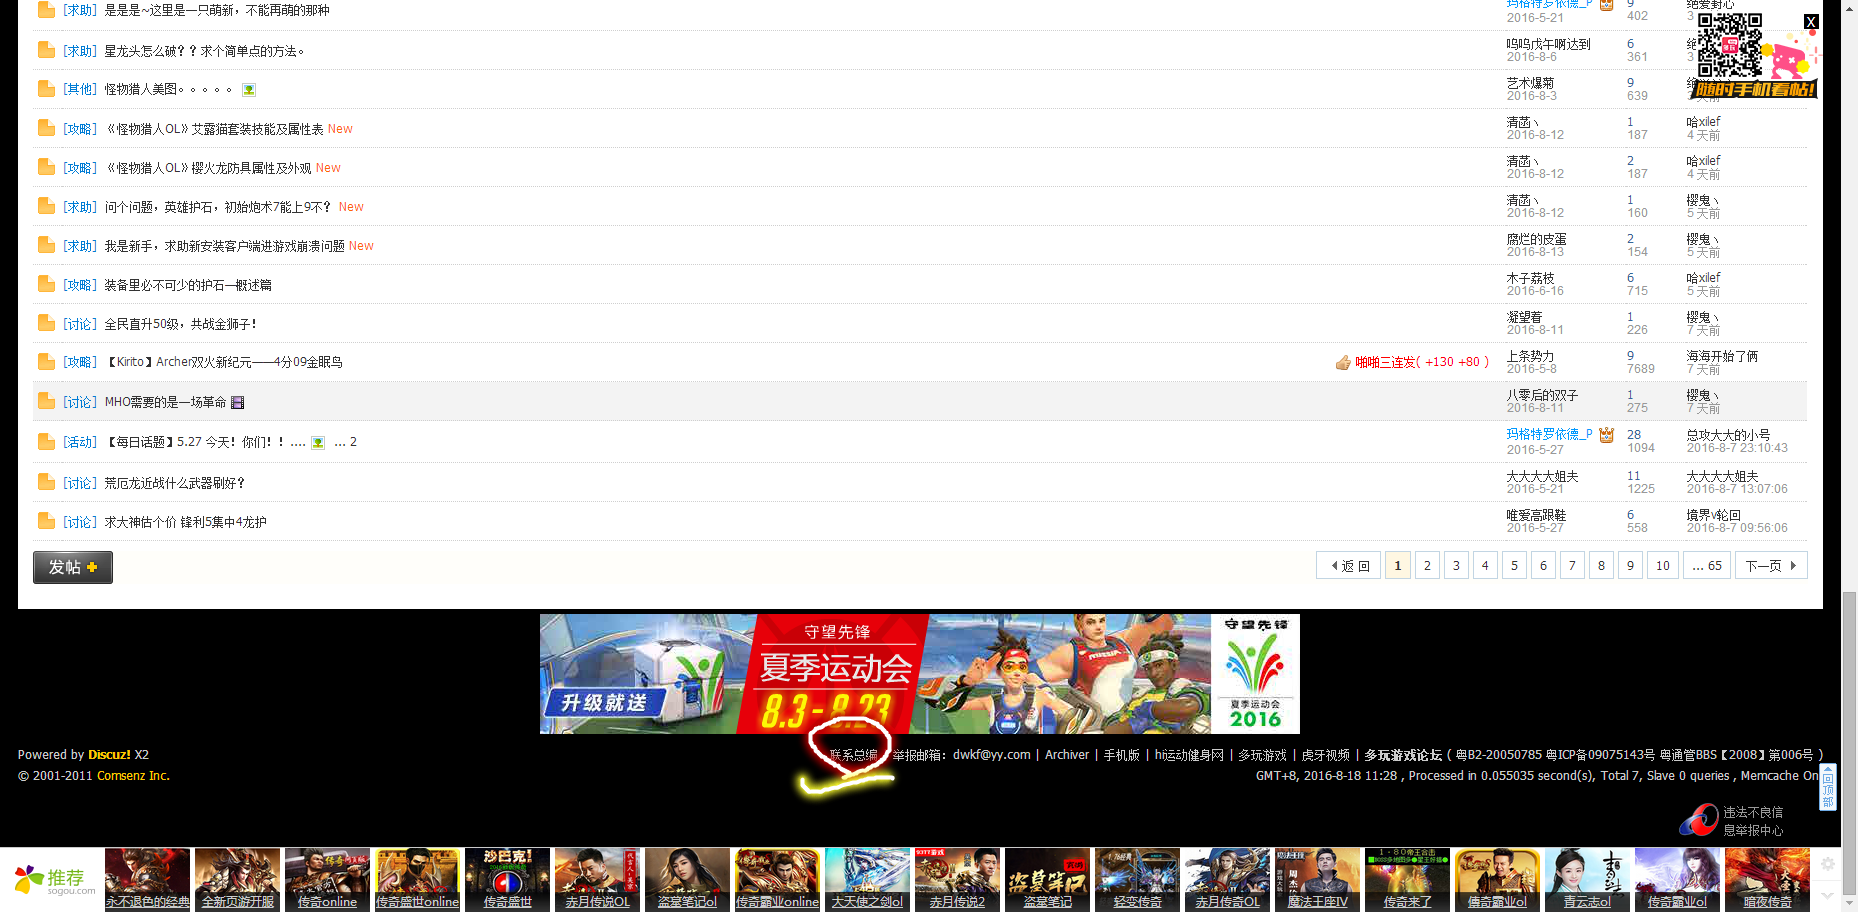This screenshot has height=912, width=1858.
Task: Click 守望先锋 夏季运动会 banner ad
Action: [x=920, y=674]
